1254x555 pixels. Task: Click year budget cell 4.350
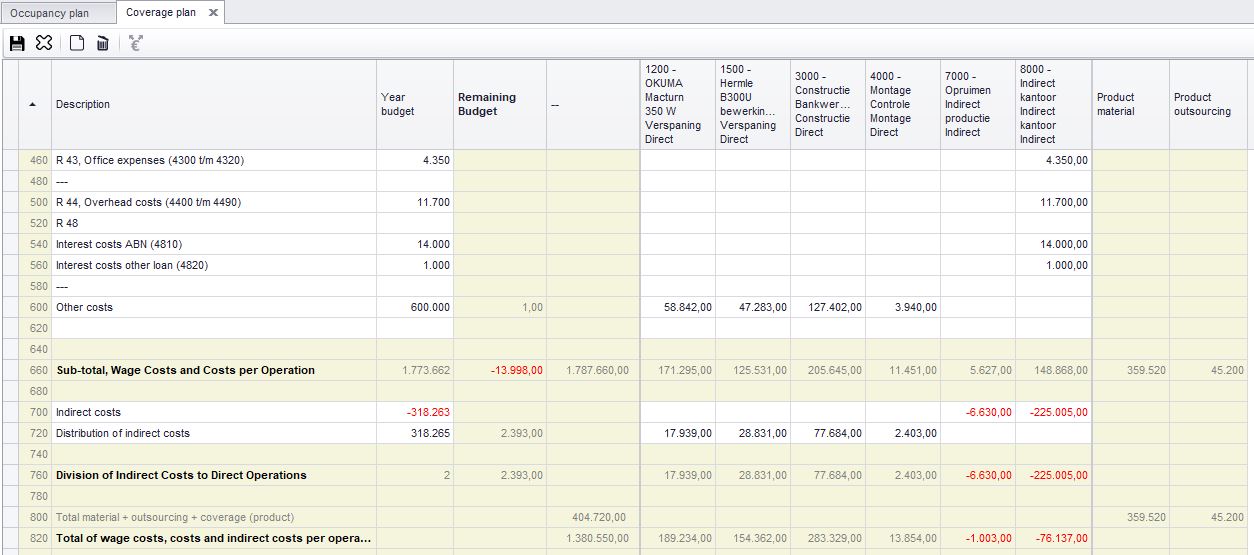415,160
